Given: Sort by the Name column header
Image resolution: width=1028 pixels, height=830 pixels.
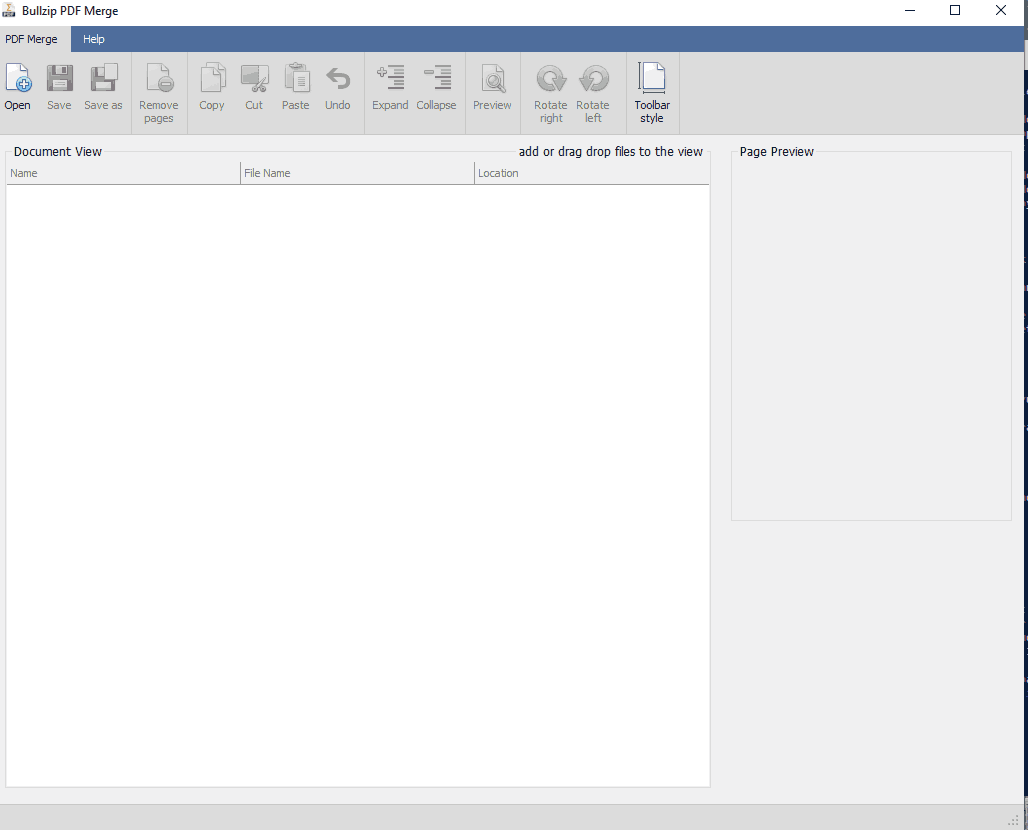Looking at the screenshot, I should pos(122,173).
